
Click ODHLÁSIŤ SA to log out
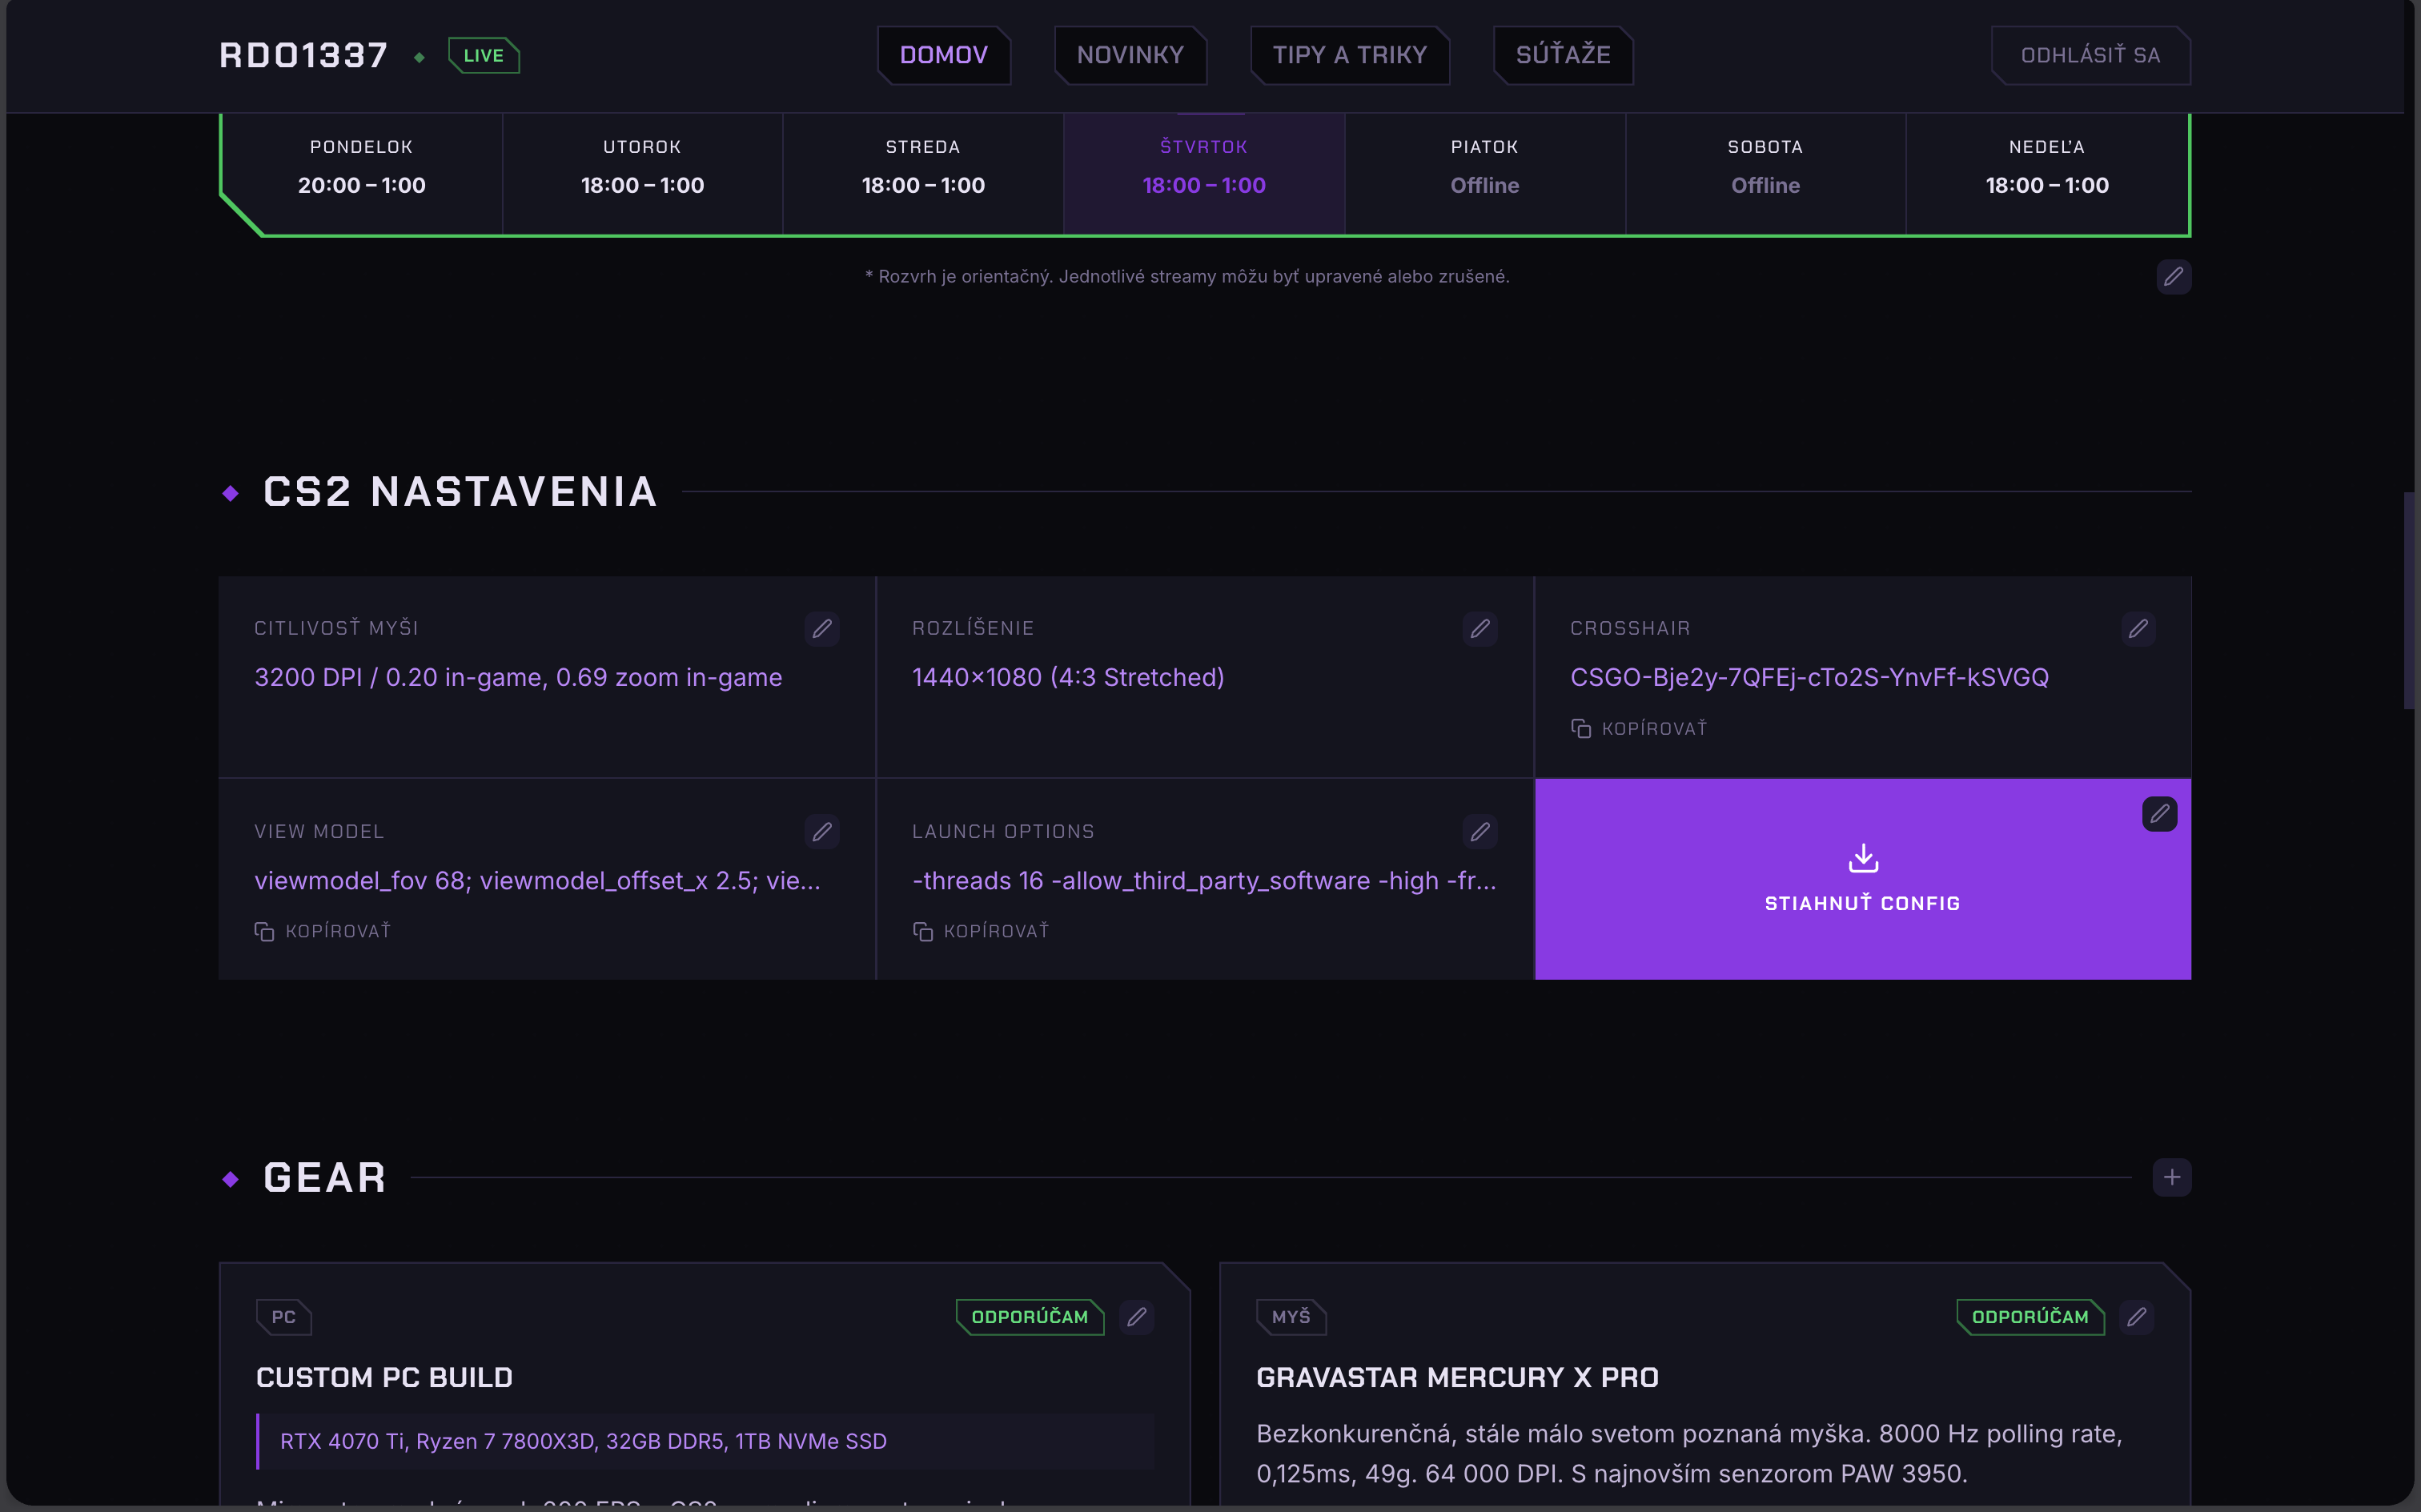[x=2090, y=55]
